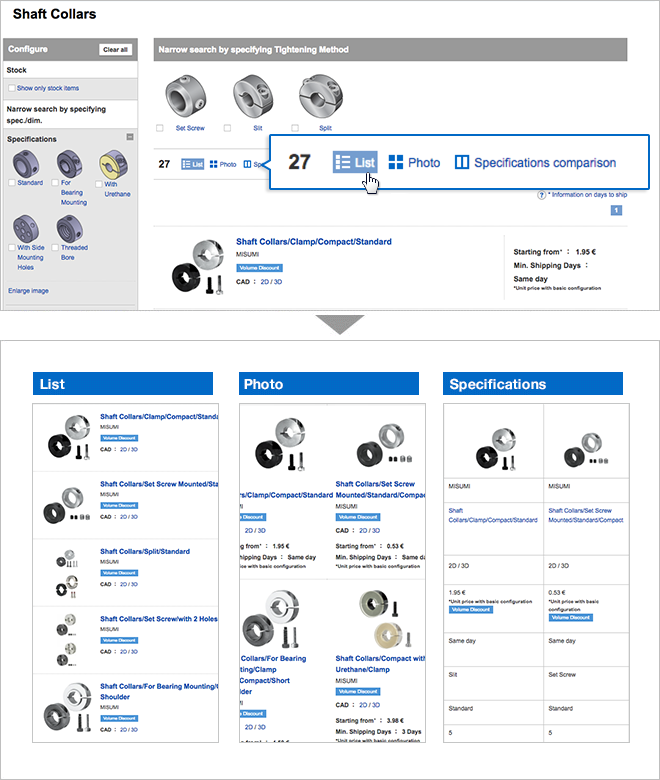Image resolution: width=660 pixels, height=780 pixels.
Task: Open Shaft Collars/Set Screw/with 2 Holes link
Action: click(159, 619)
